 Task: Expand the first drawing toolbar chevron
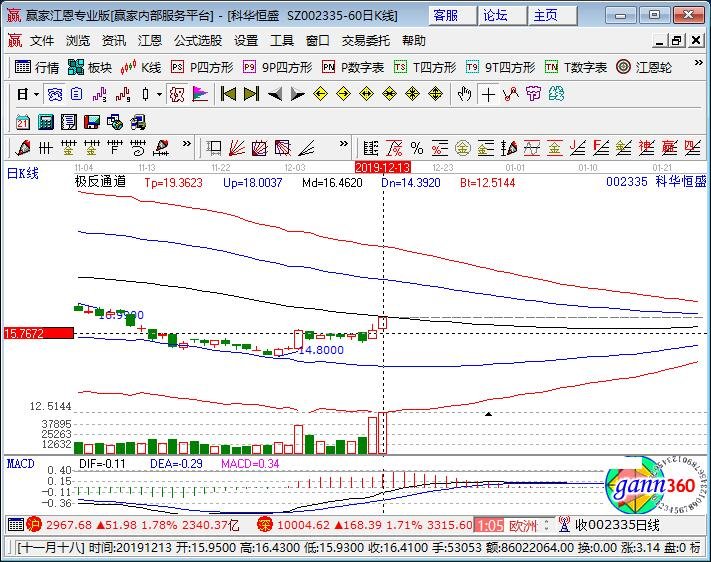click(186, 144)
